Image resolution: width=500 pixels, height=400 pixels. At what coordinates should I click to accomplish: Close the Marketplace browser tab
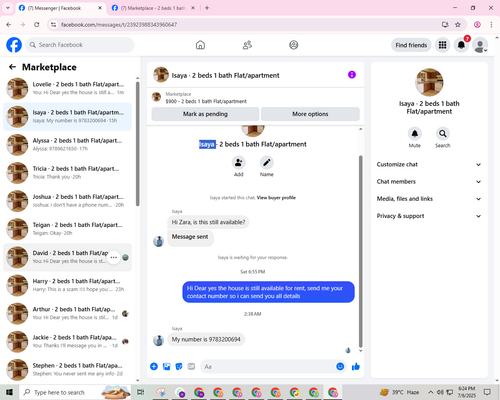click(x=193, y=8)
